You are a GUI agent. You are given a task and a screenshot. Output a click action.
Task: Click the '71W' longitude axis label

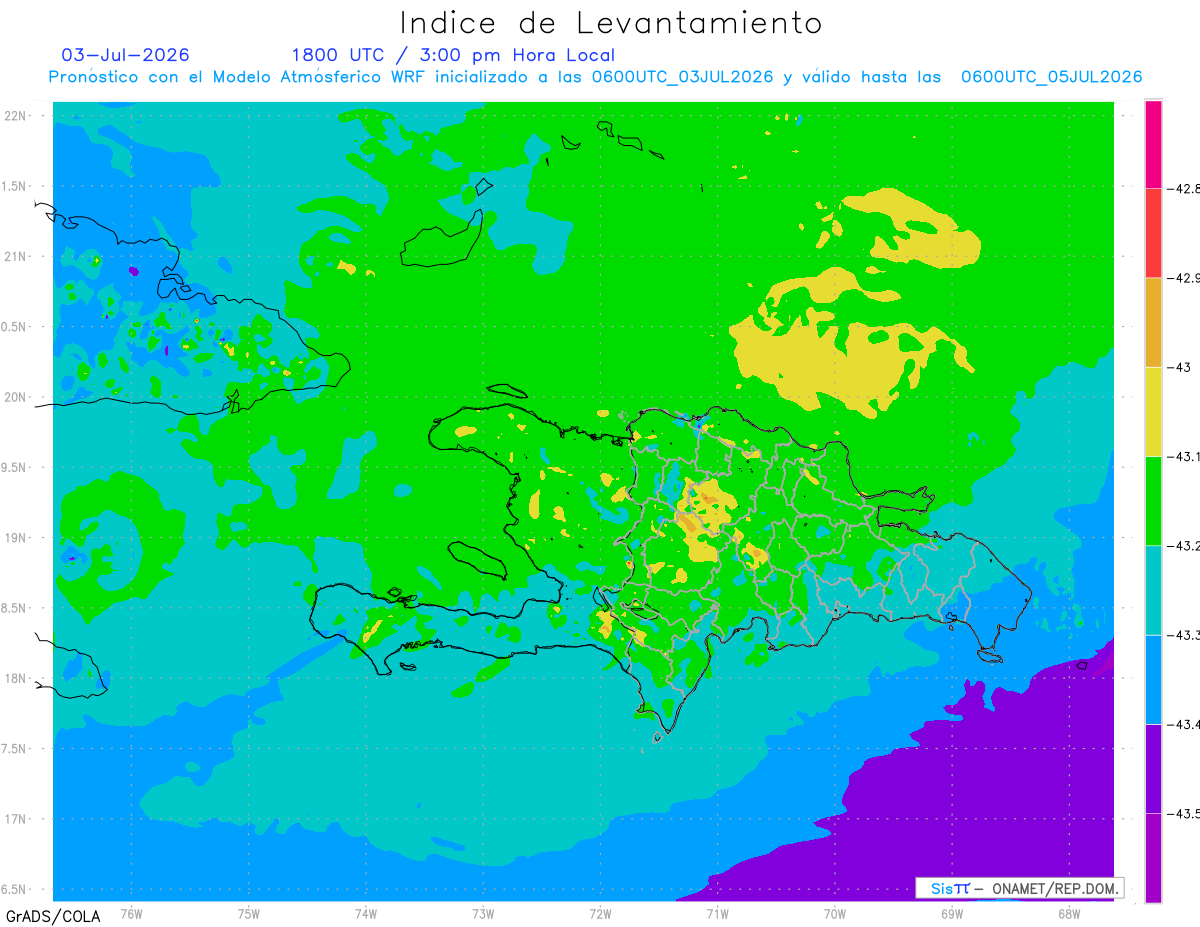(x=717, y=913)
